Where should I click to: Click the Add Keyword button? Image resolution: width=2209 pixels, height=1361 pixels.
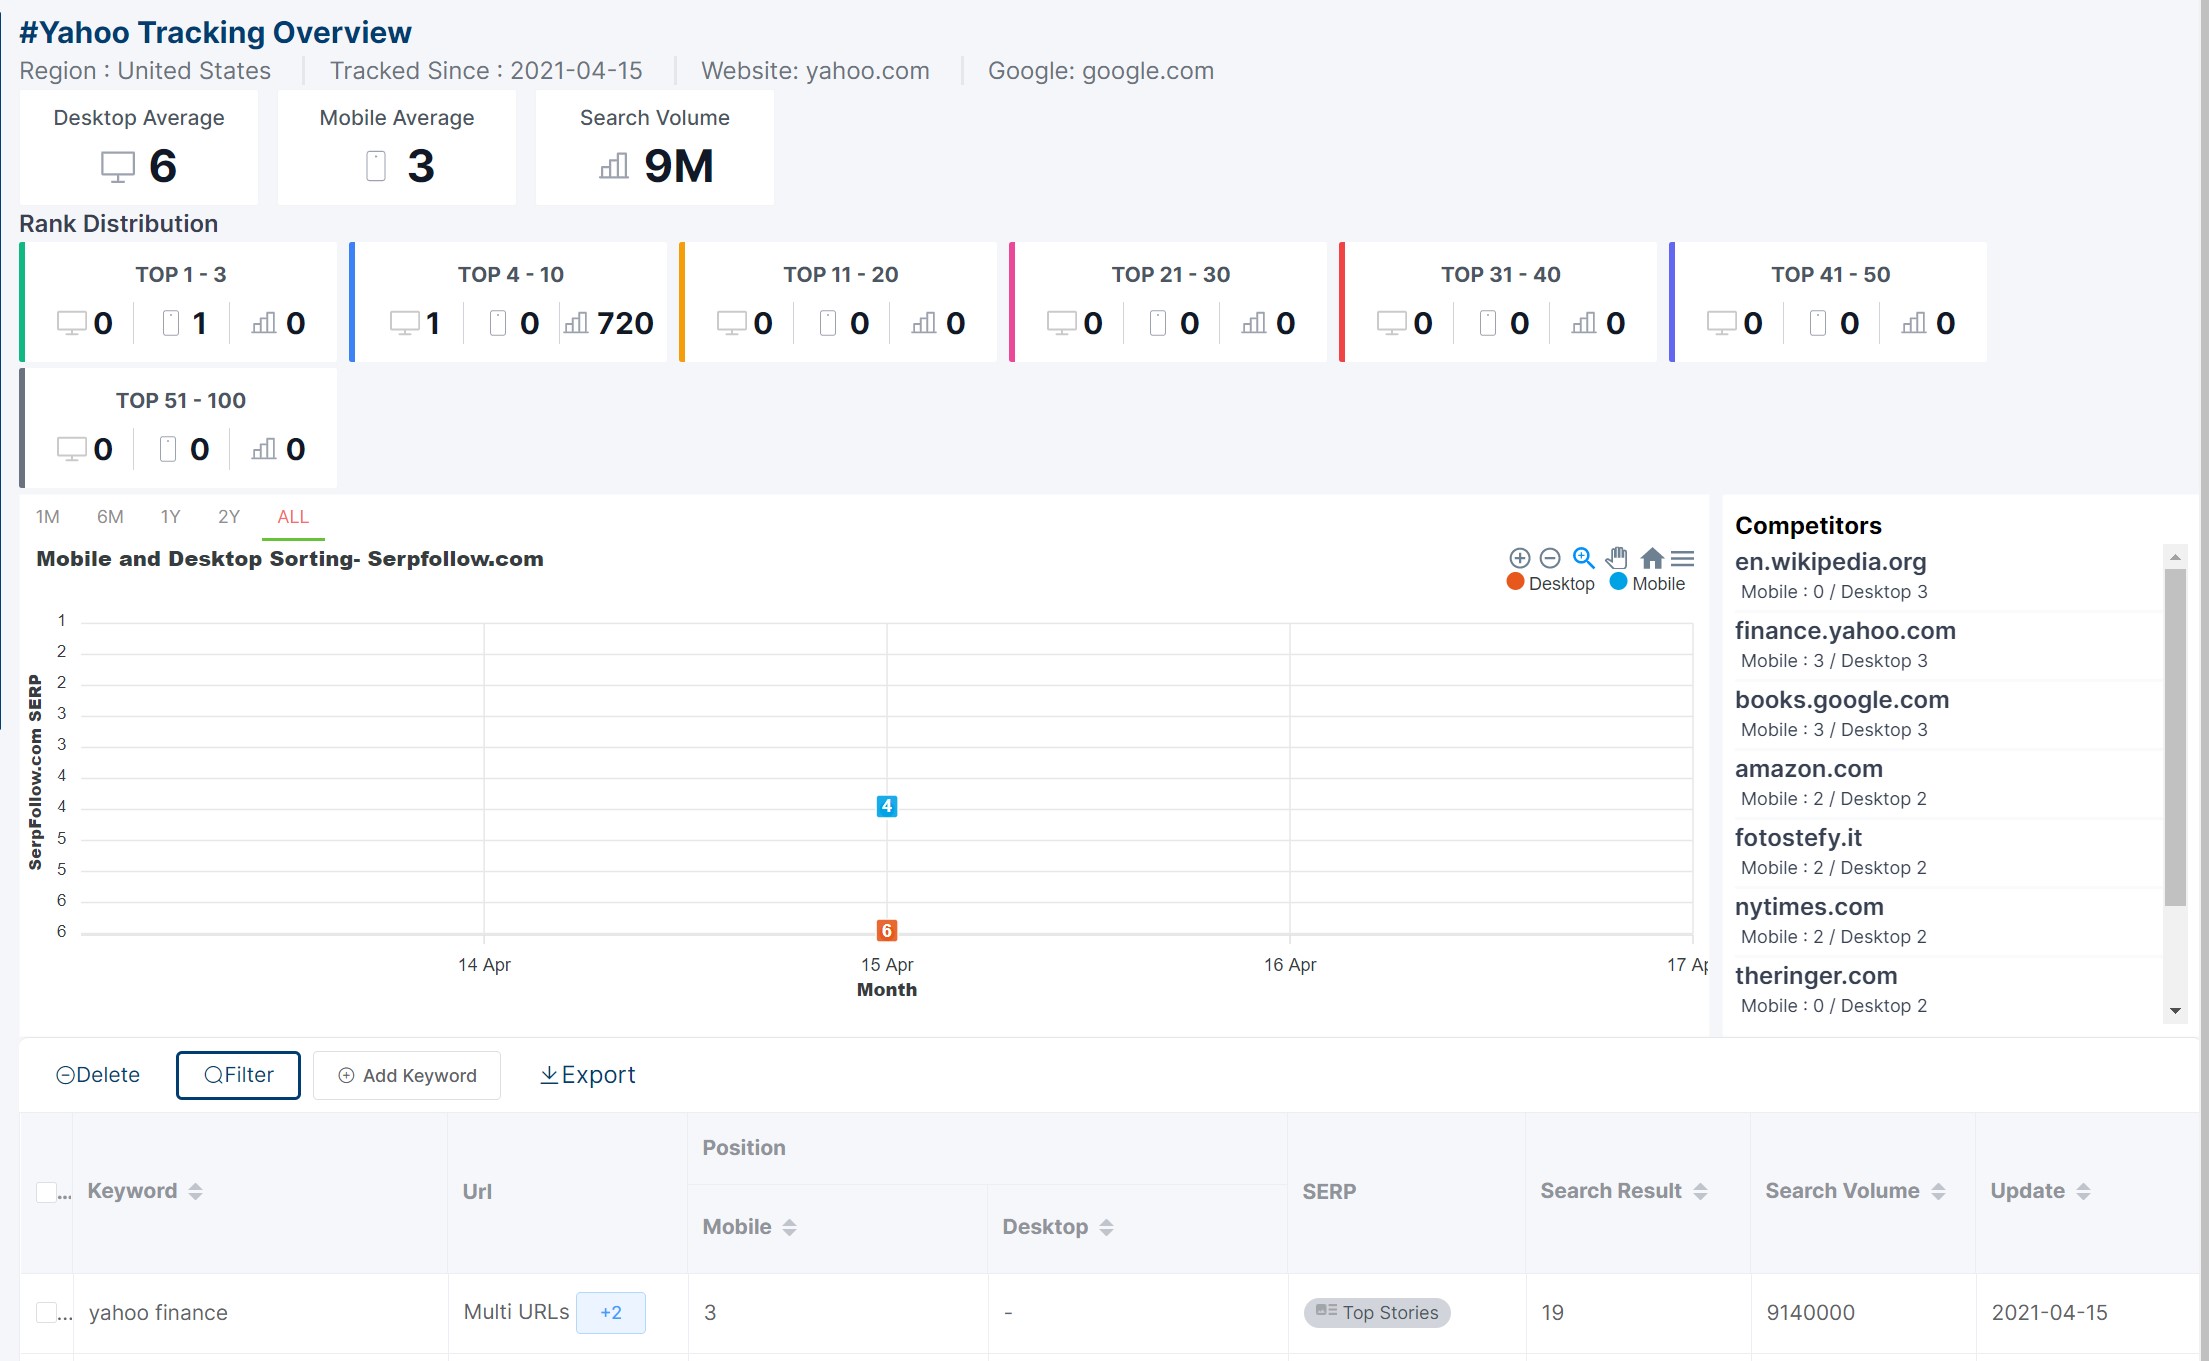[407, 1075]
